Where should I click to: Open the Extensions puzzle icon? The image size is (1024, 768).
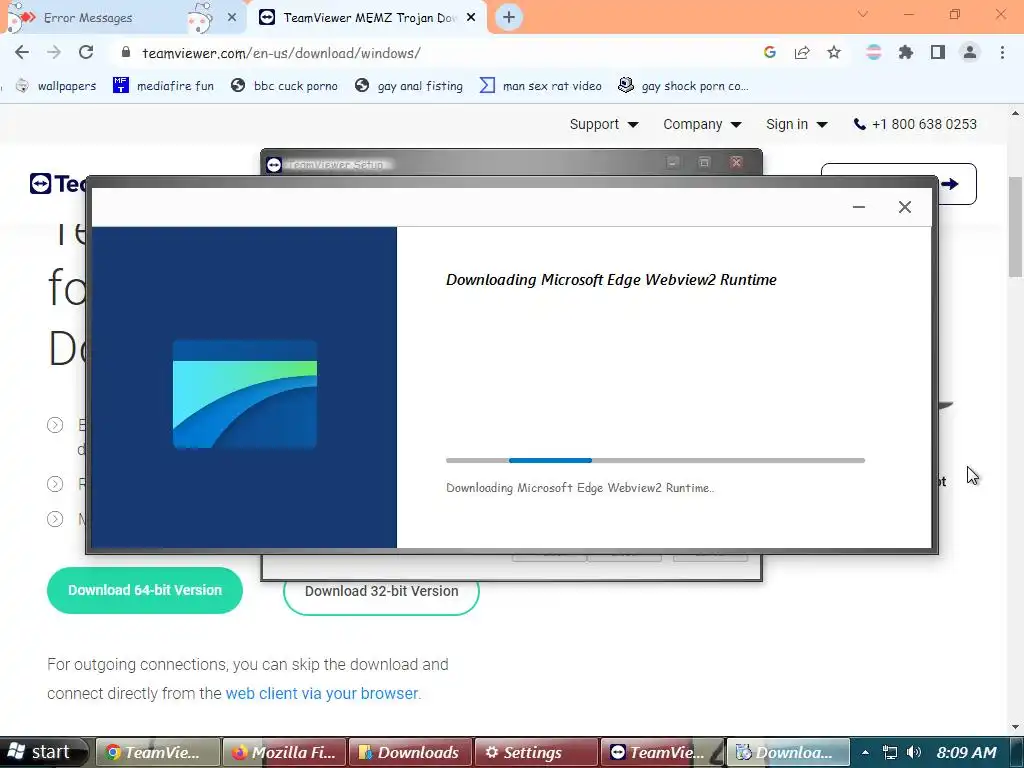(906, 53)
